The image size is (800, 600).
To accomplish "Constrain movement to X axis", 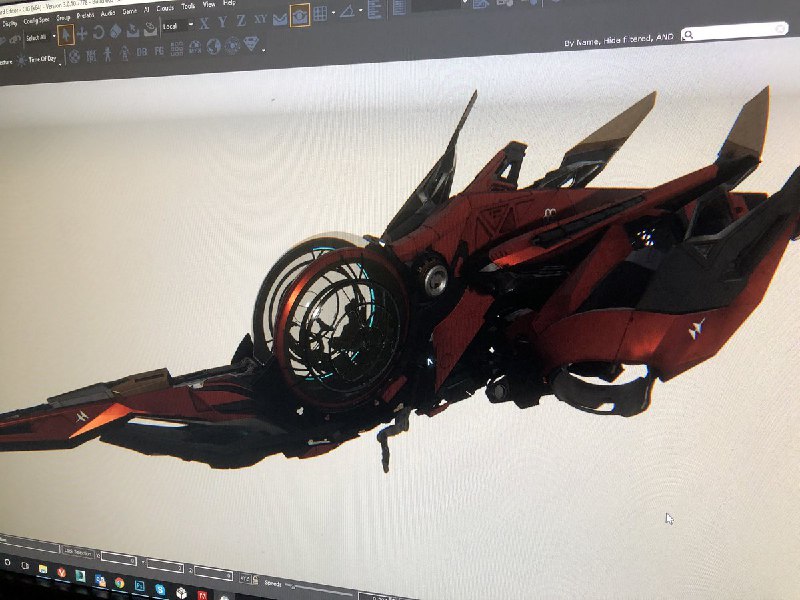I will [x=204, y=23].
